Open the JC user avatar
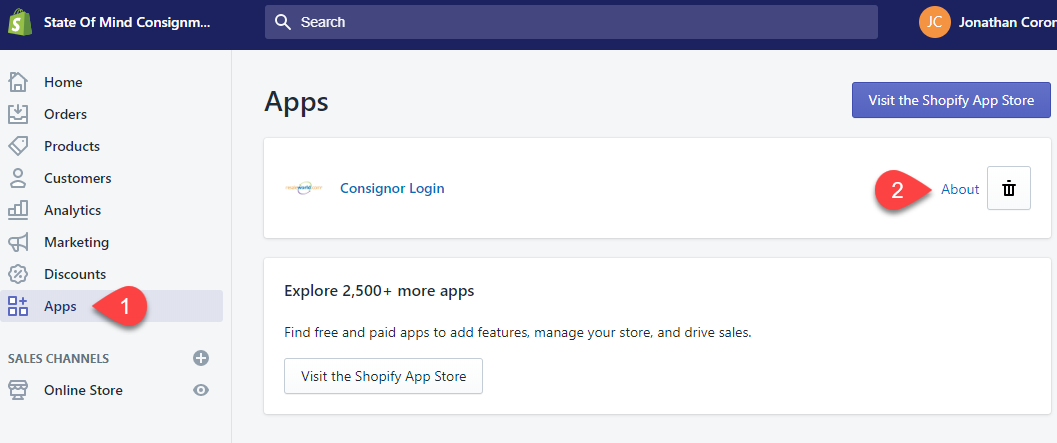Screen dimensions: 1057x443 [934, 22]
